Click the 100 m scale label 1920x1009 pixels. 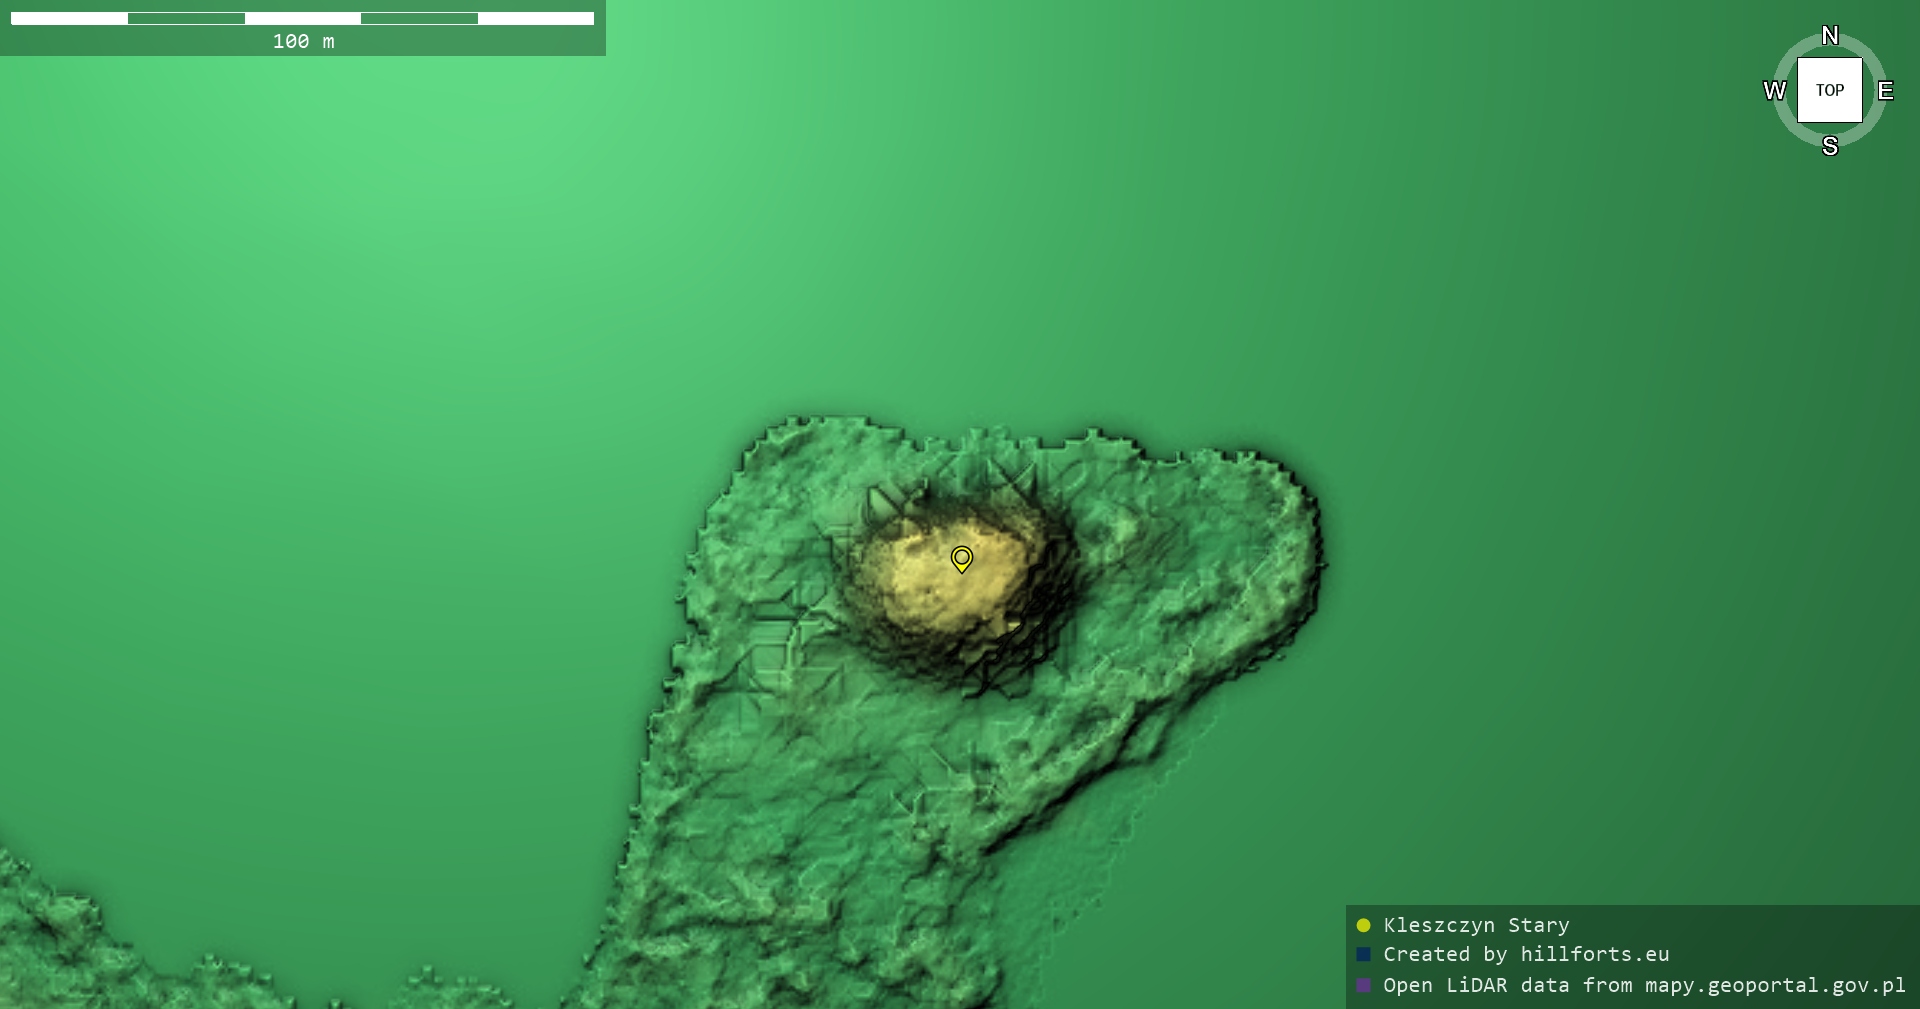pos(303,41)
